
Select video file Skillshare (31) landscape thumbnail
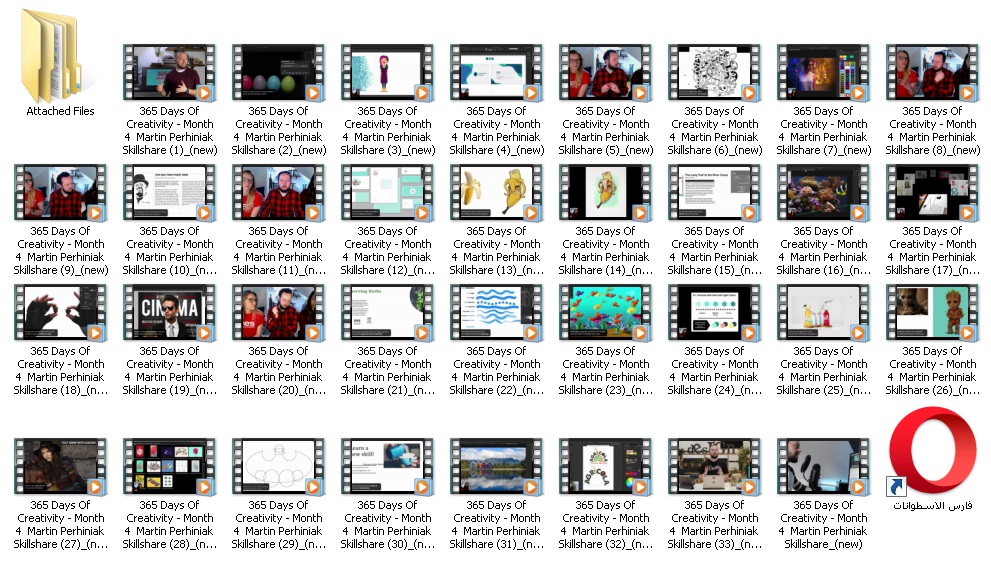pyautogui.click(x=497, y=466)
